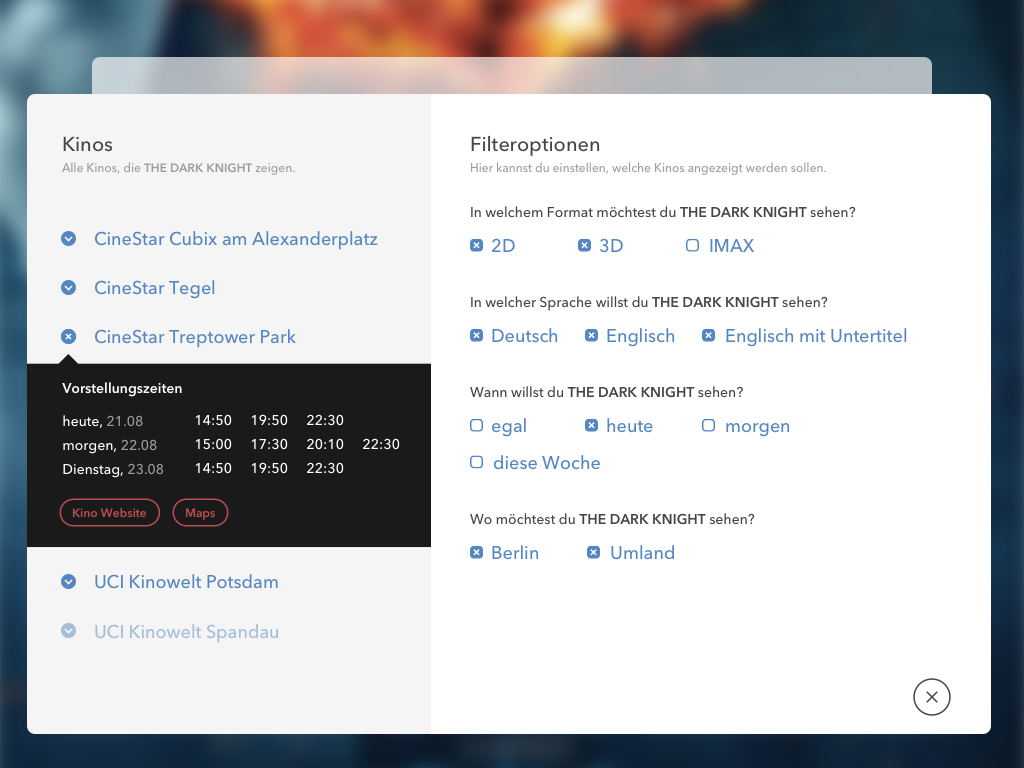Click the Vorstellungszeiten heading
Viewport: 1024px width, 768px height.
point(122,389)
